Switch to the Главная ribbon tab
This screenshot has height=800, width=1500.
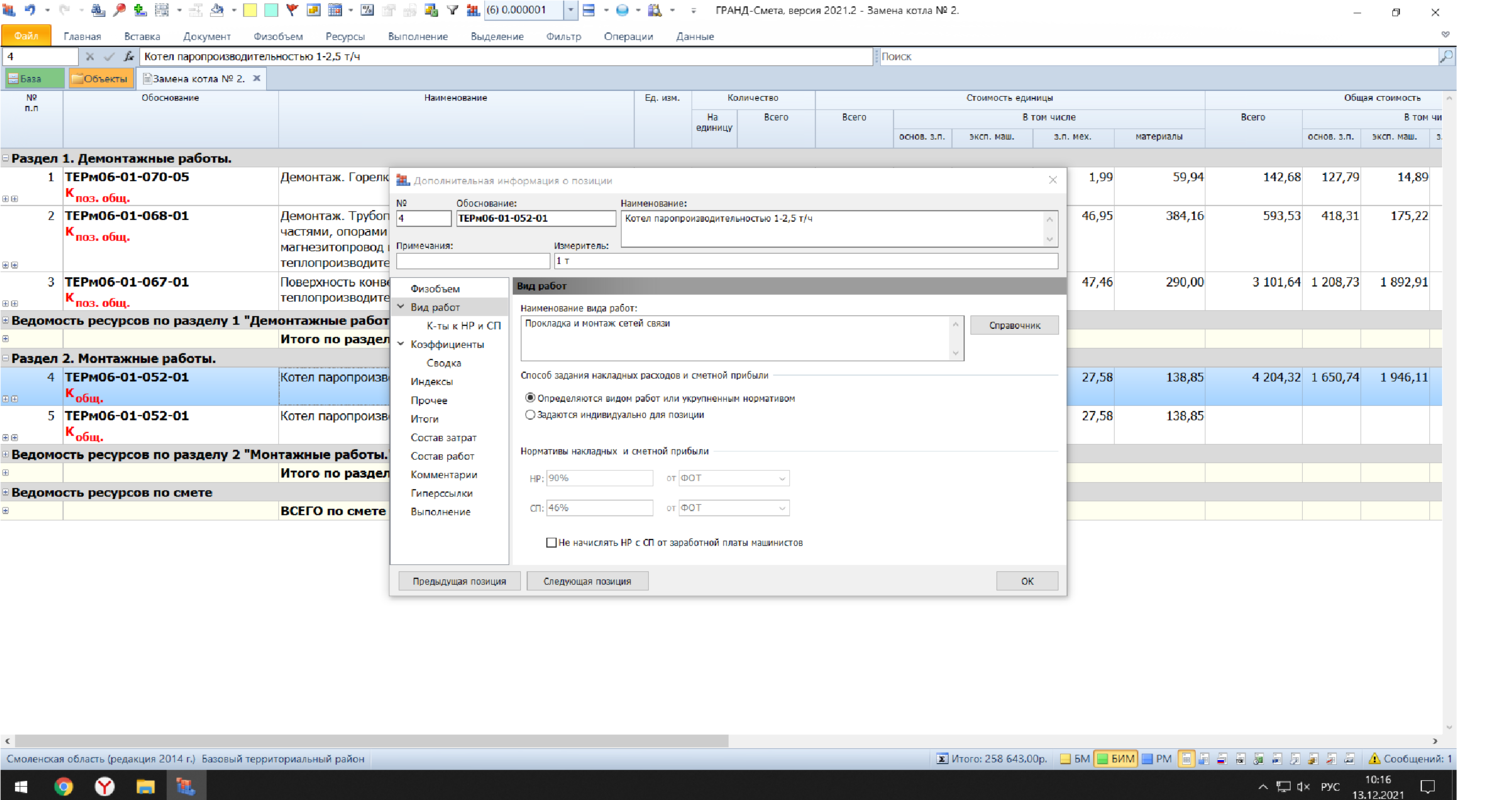pos(82,37)
